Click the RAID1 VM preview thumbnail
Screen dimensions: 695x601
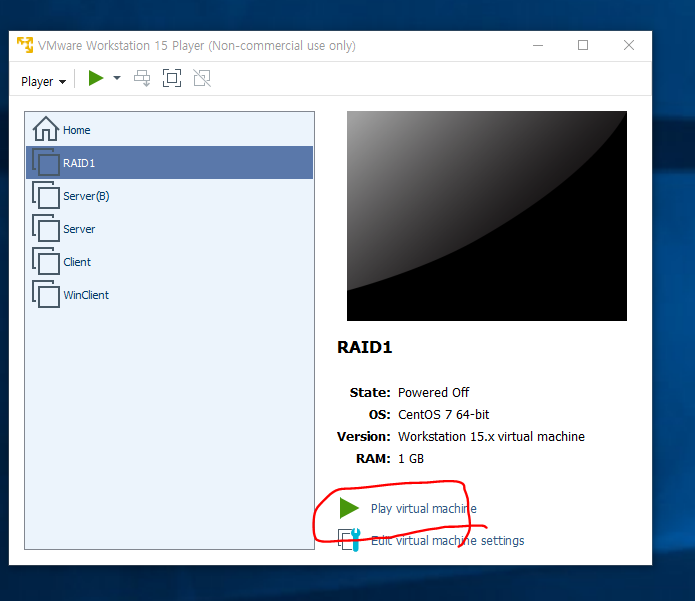(x=487, y=216)
